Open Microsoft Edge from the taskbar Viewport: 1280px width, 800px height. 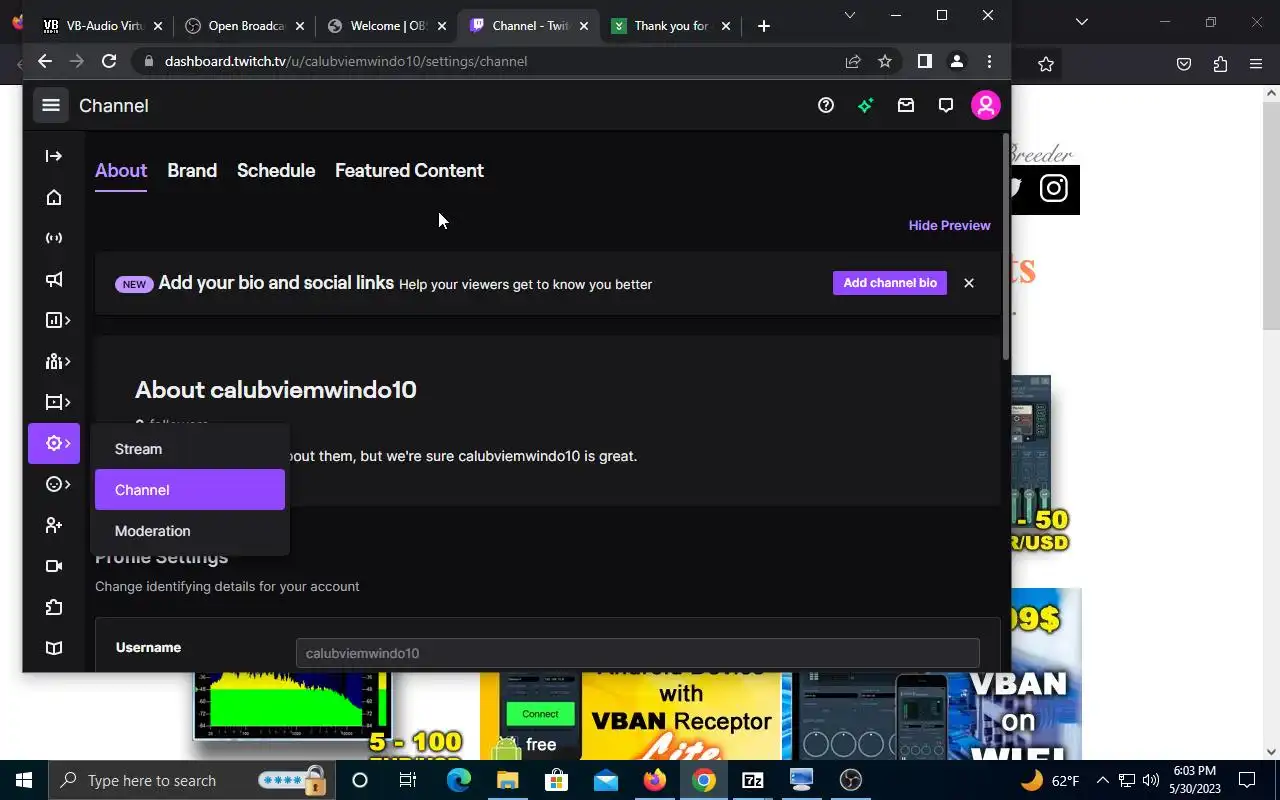[x=459, y=780]
